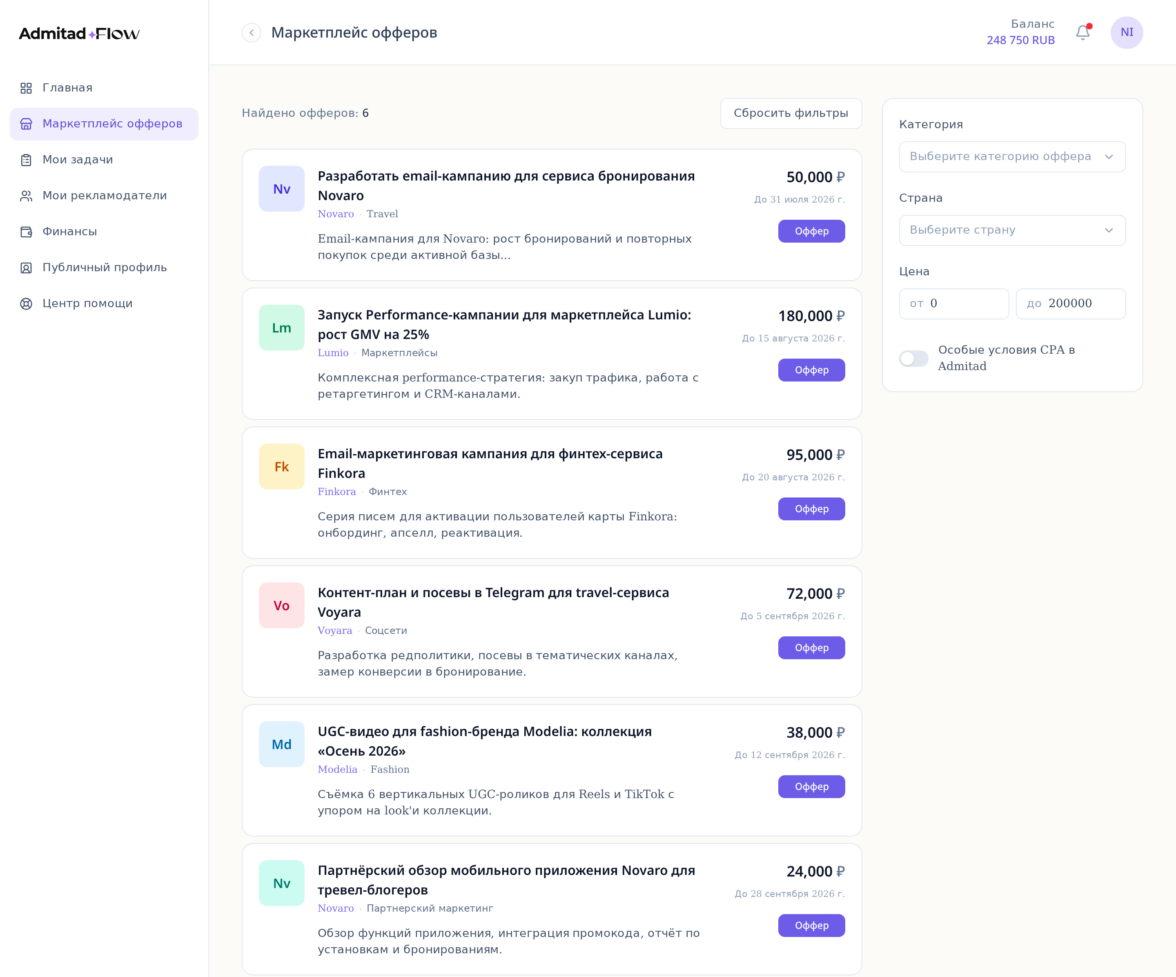Click the 'Финтех' category tag

(388, 492)
